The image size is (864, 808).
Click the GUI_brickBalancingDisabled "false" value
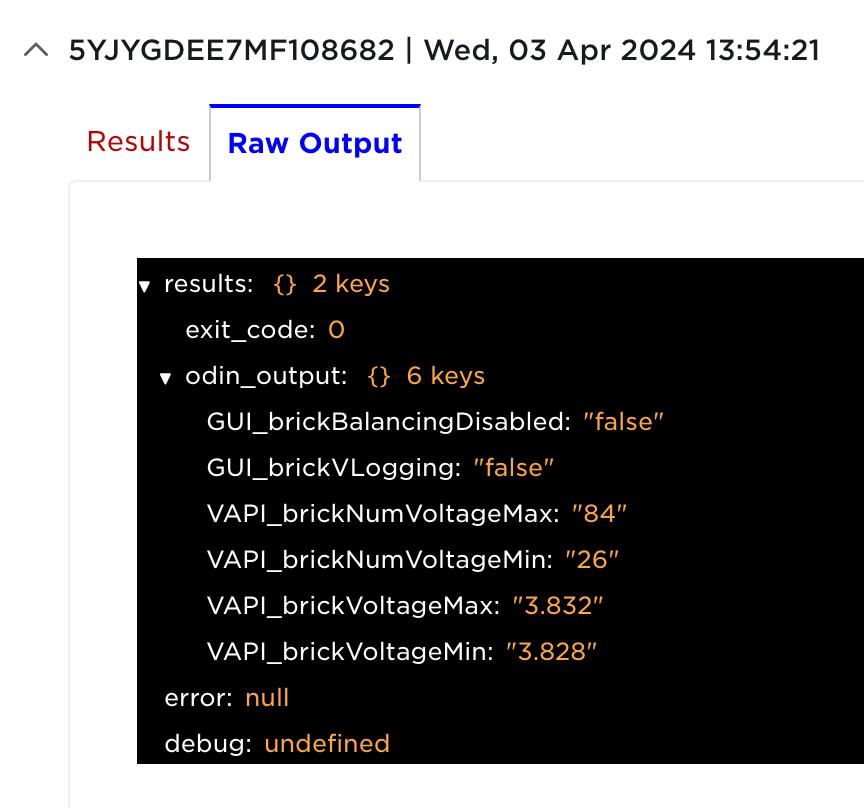tap(623, 422)
